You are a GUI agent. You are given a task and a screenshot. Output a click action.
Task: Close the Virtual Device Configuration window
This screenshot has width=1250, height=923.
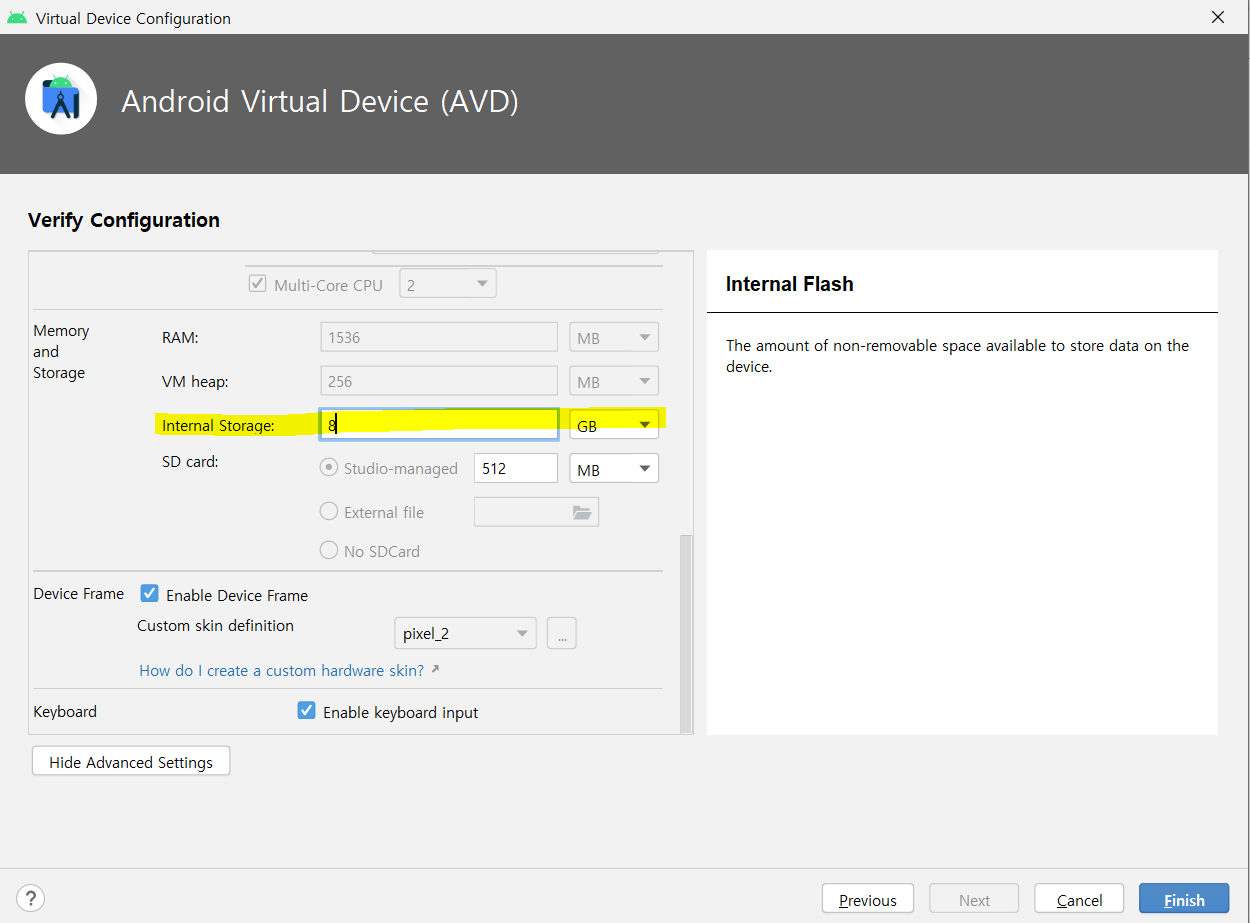1218,17
